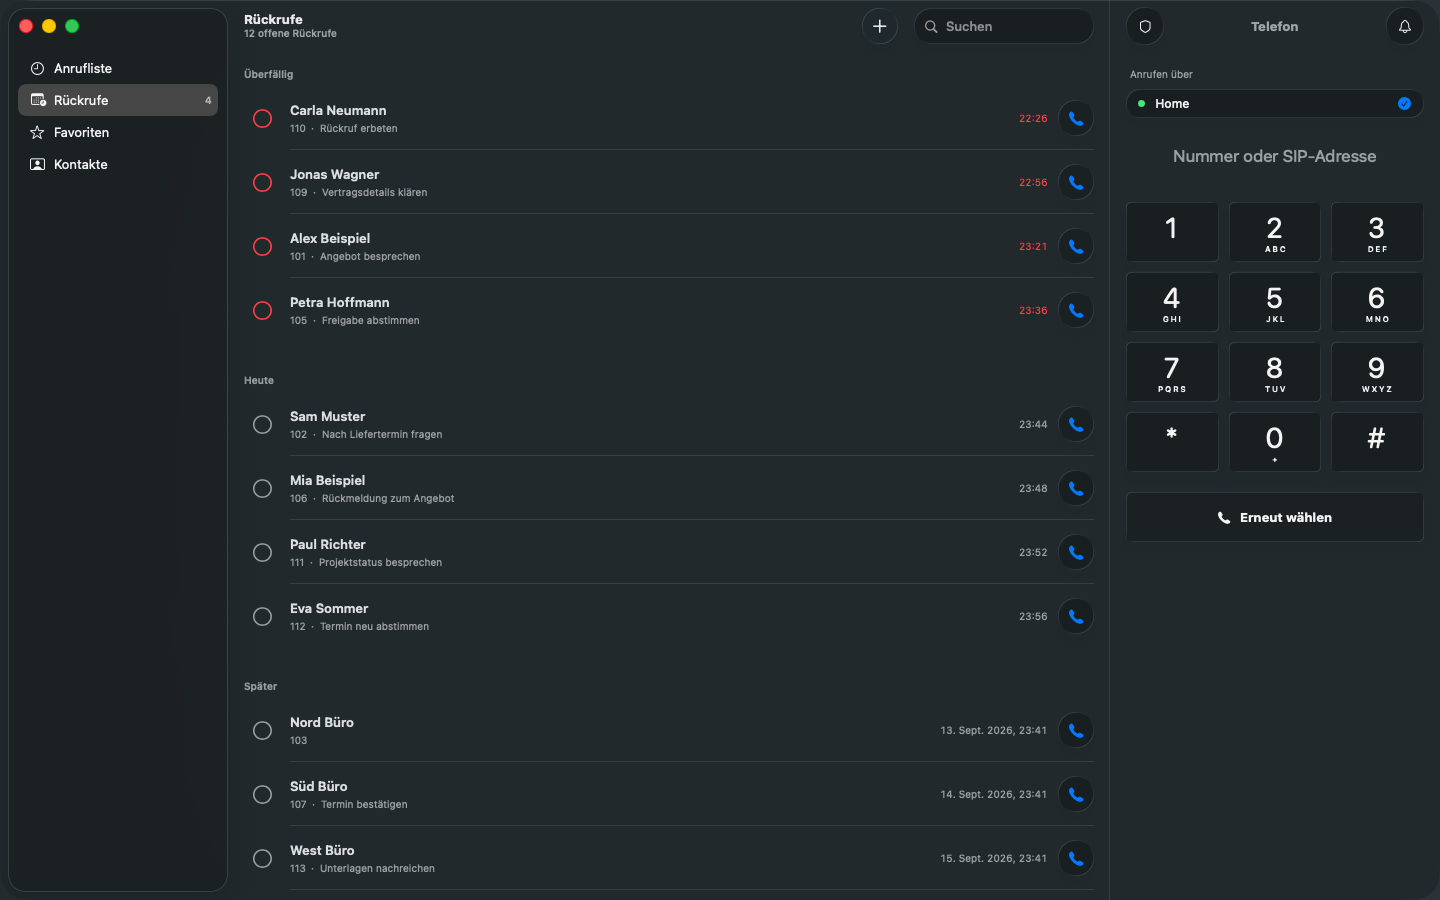The height and width of the screenshot is (900, 1440).
Task: Click the phone icon for Petra Hoffmann
Action: [1076, 310]
